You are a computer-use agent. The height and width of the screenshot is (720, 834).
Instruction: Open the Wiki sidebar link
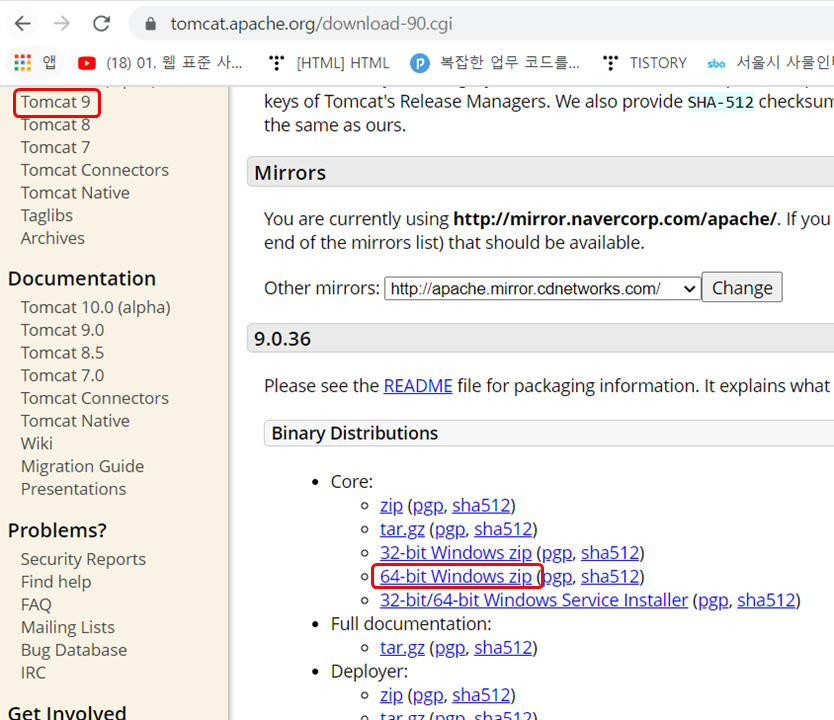(37, 443)
